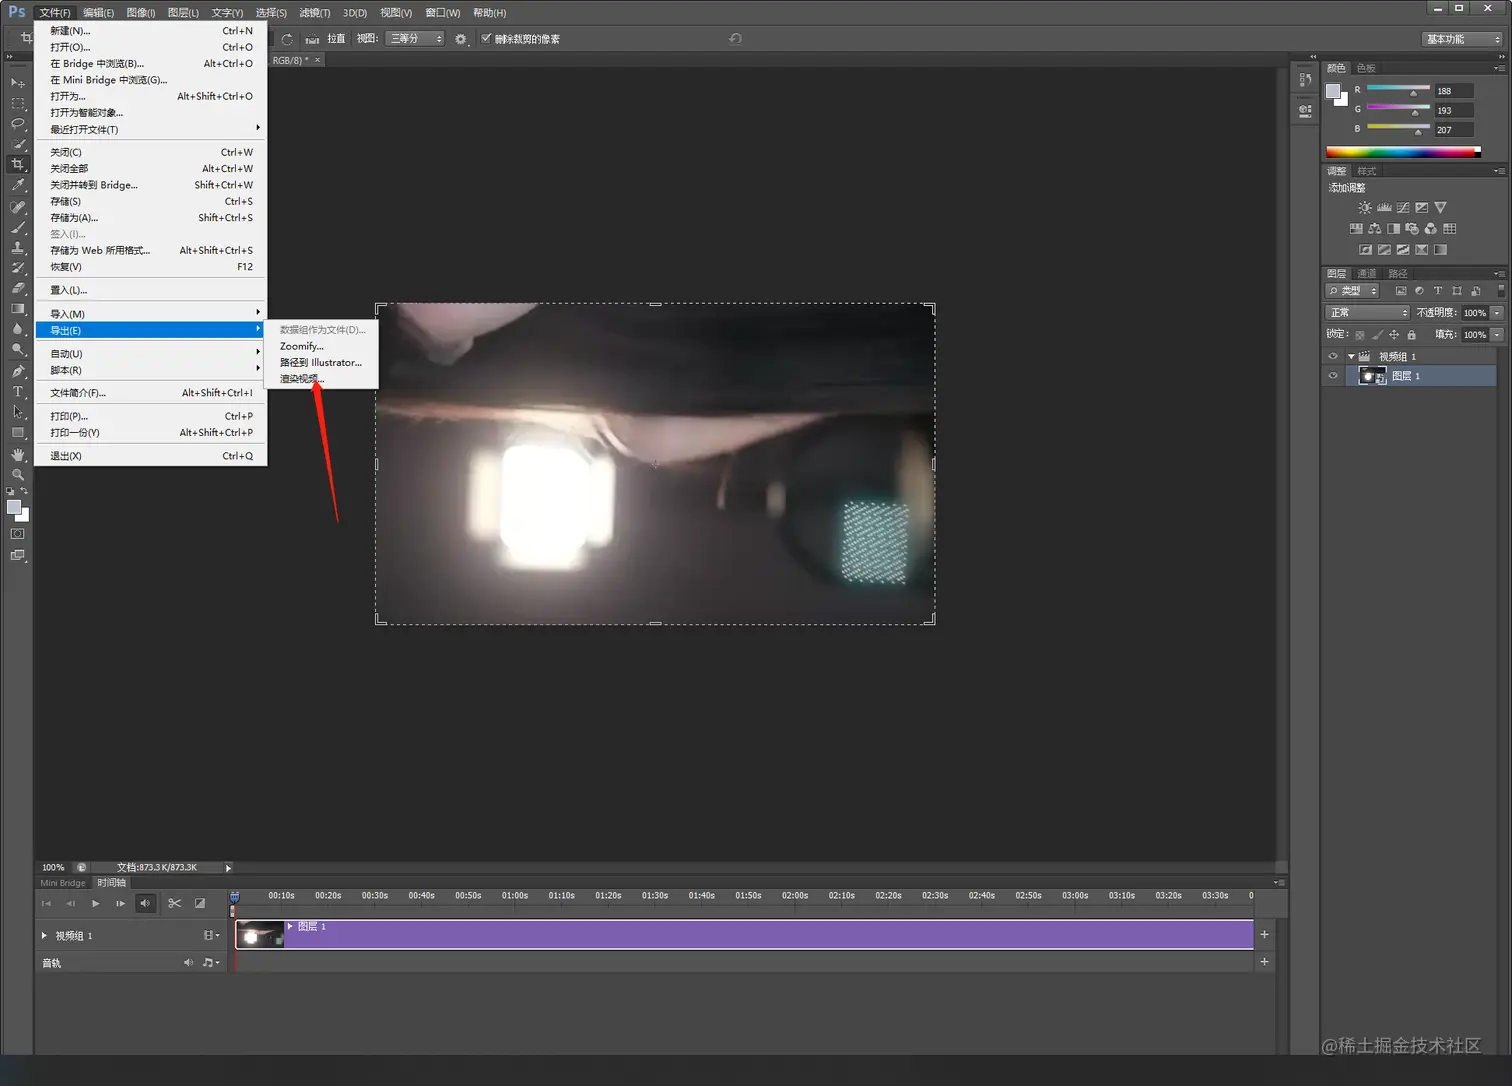The image size is (1512, 1086).
Task: Select the Quick Selection tool
Action: (18, 145)
